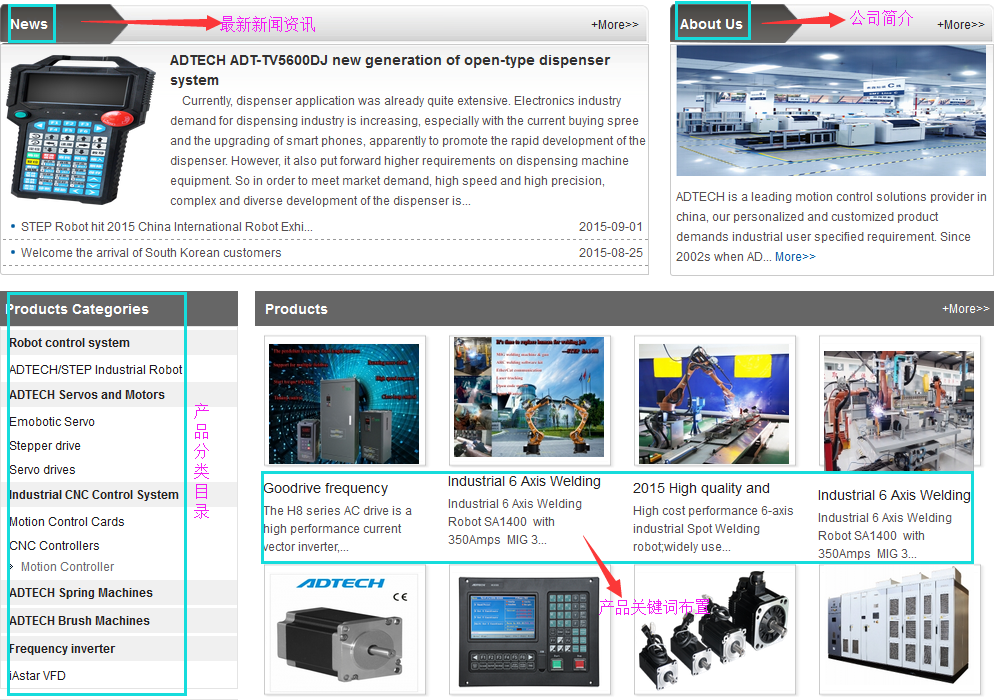The height and width of the screenshot is (700, 994).
Task: Open the blue More>> link under About Us text
Action: (795, 257)
